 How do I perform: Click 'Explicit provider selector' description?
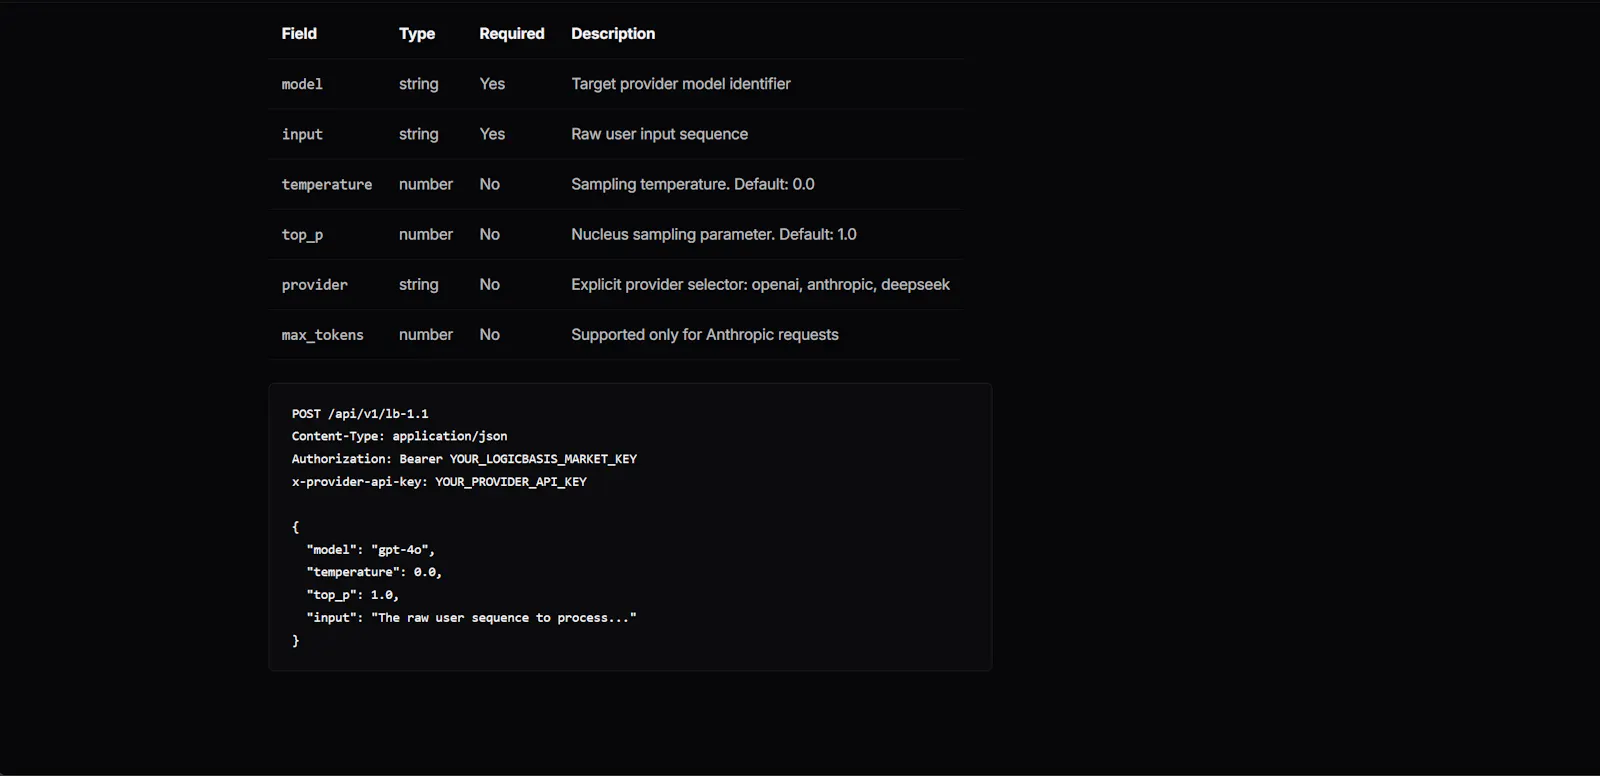(x=761, y=284)
